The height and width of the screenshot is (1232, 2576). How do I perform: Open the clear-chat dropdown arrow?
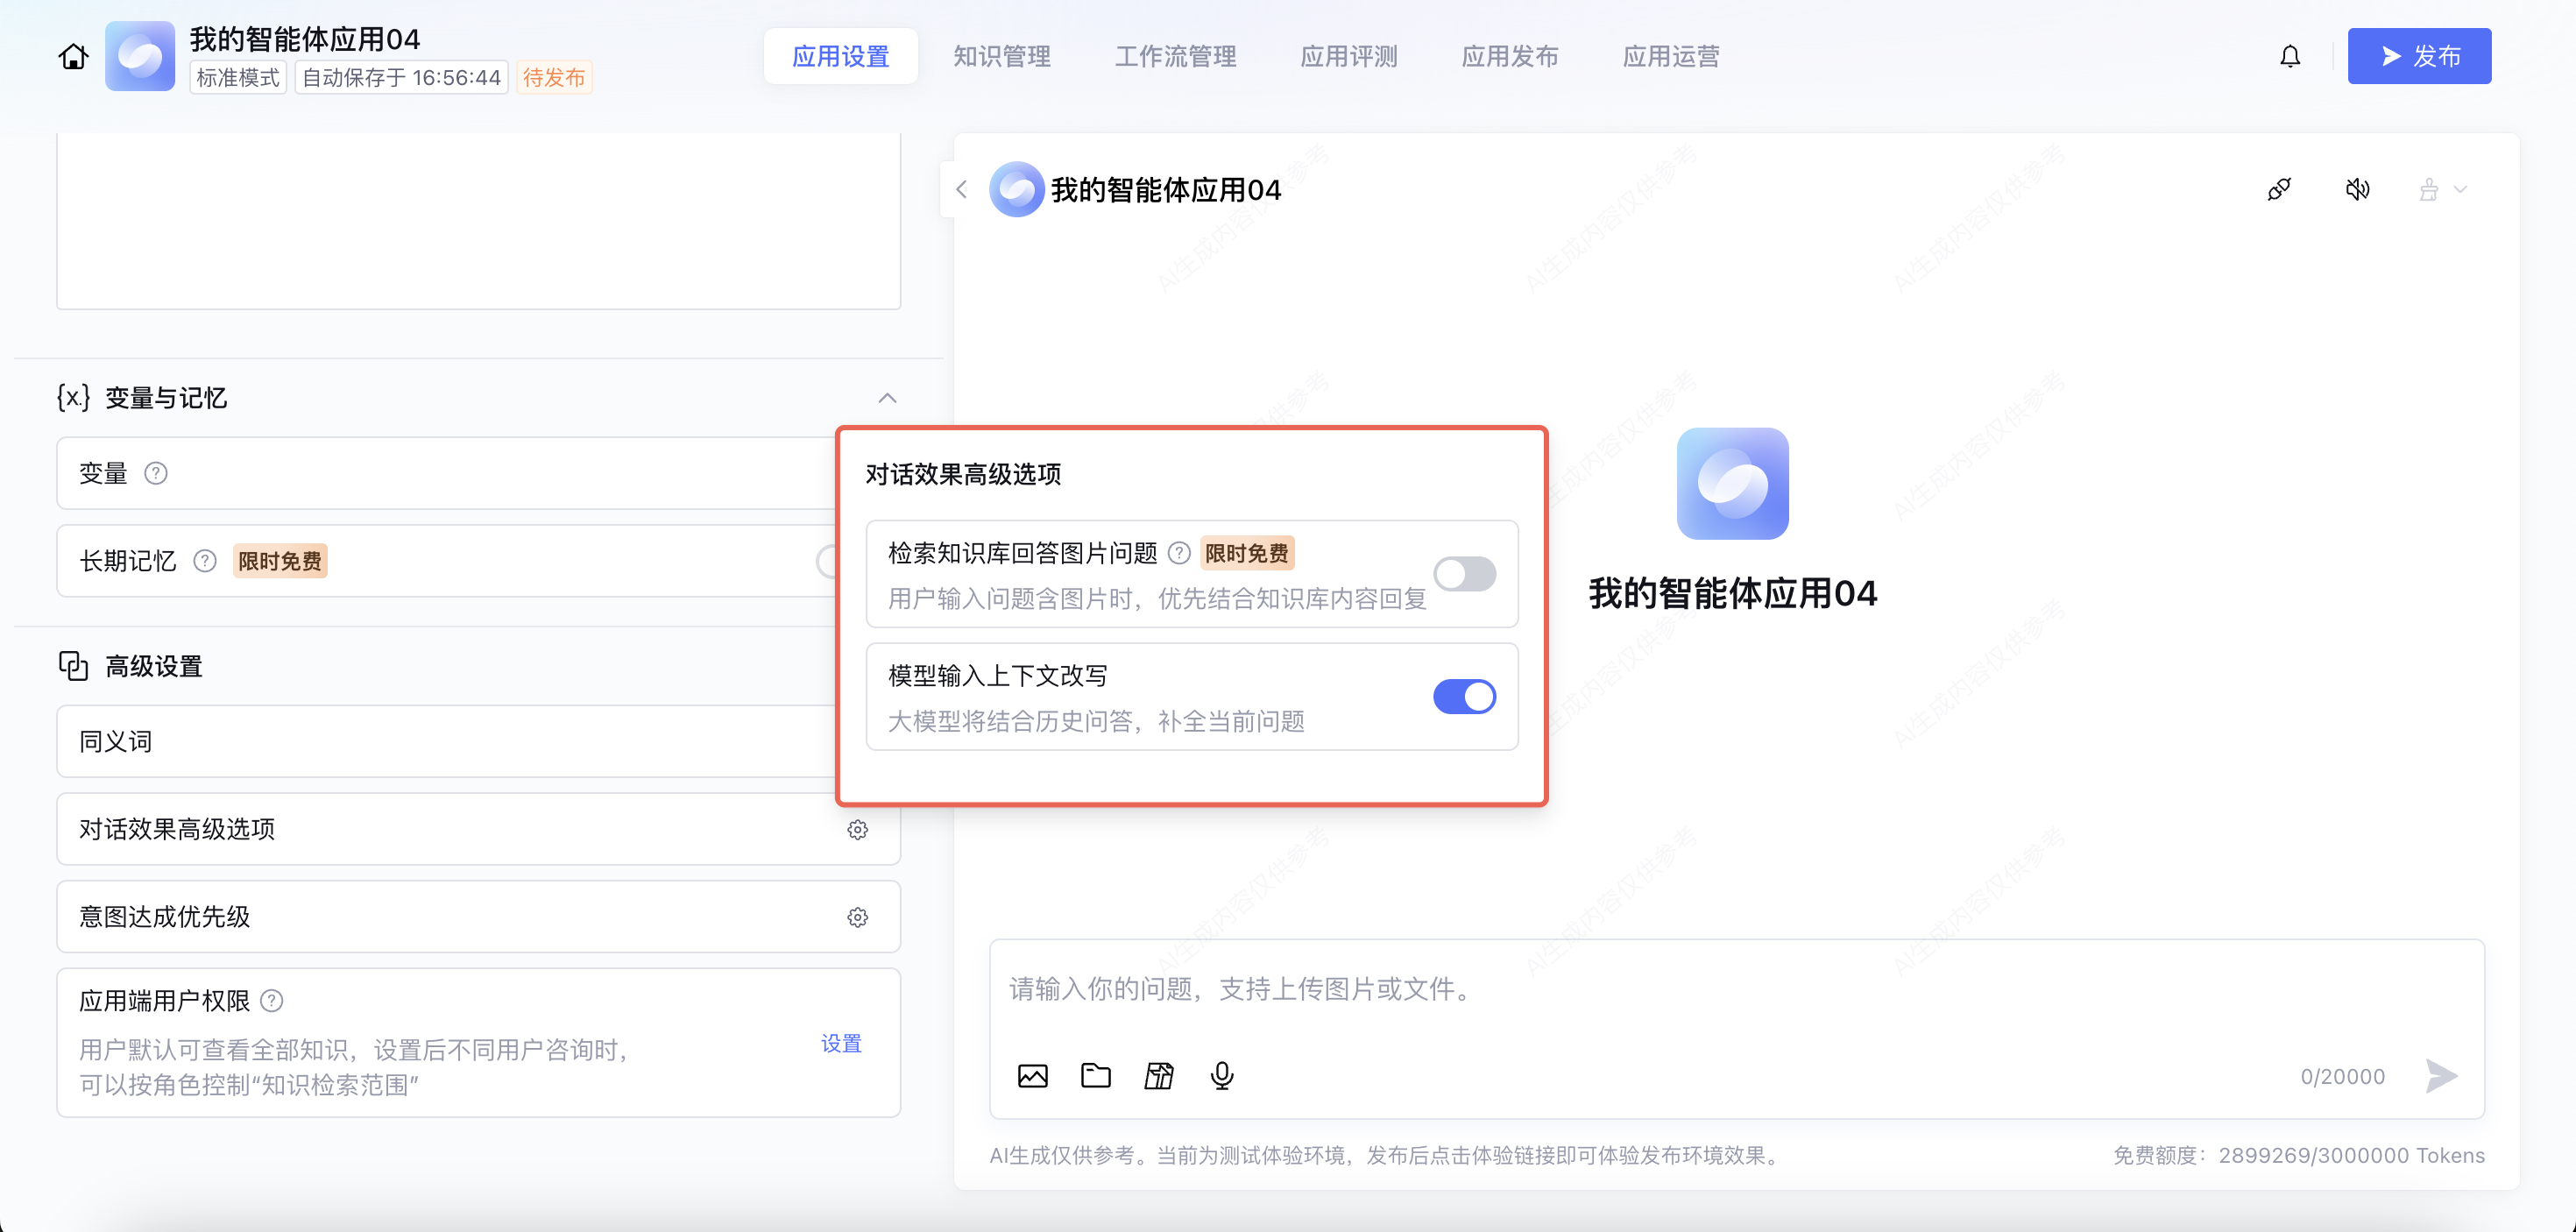pos(2461,189)
